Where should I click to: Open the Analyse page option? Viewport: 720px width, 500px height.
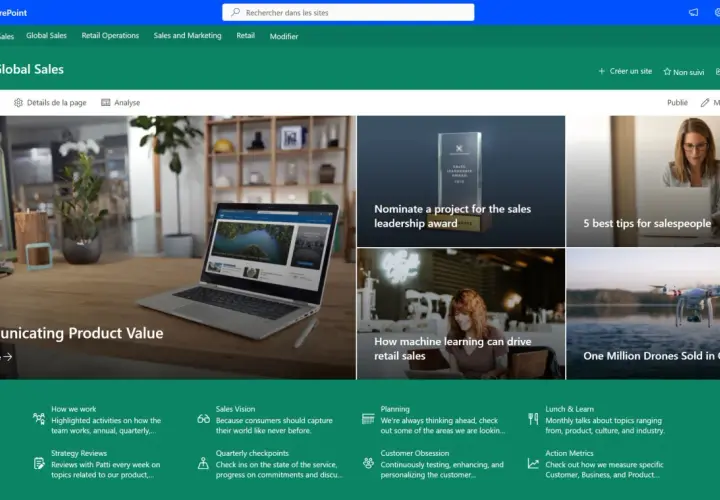pos(120,102)
